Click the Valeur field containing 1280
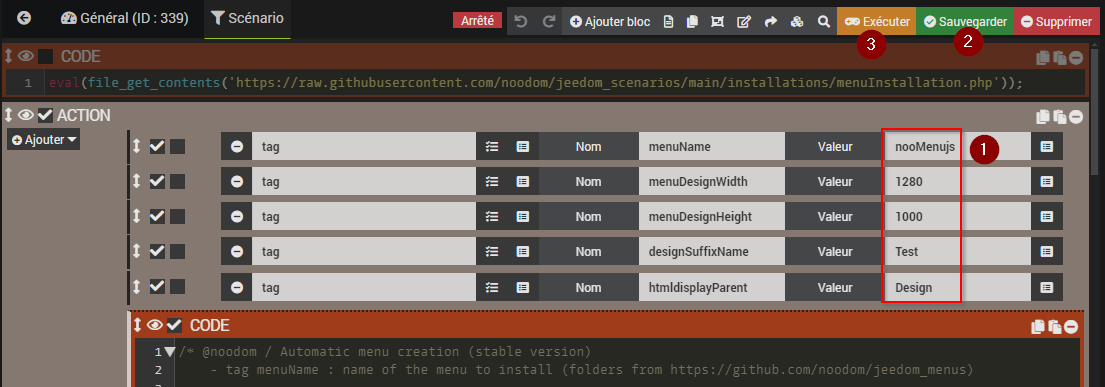 click(x=958, y=182)
